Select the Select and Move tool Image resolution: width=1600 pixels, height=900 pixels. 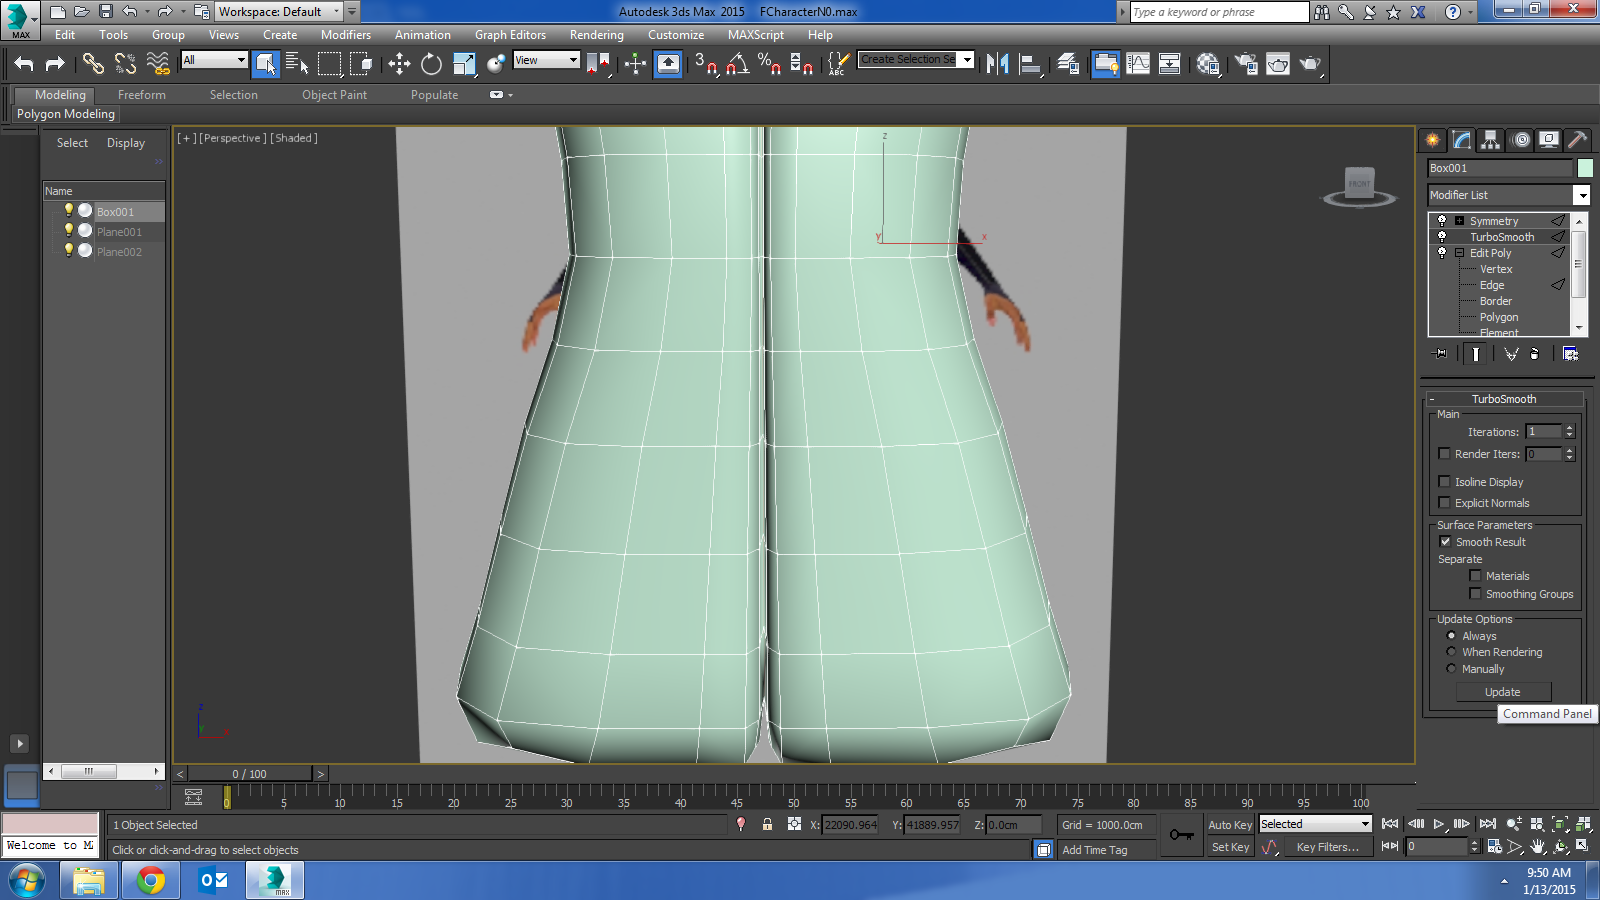(x=398, y=63)
